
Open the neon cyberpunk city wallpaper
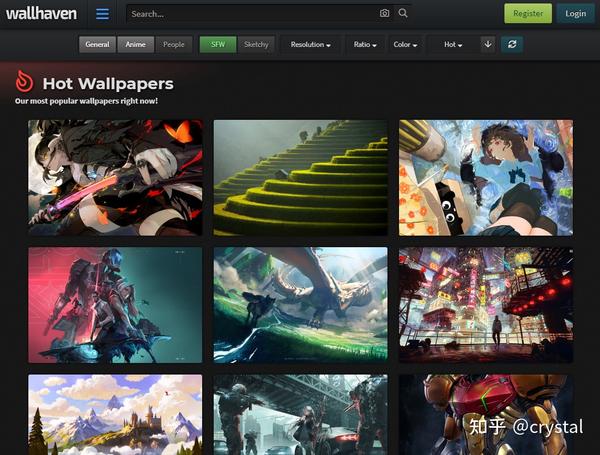(486, 305)
